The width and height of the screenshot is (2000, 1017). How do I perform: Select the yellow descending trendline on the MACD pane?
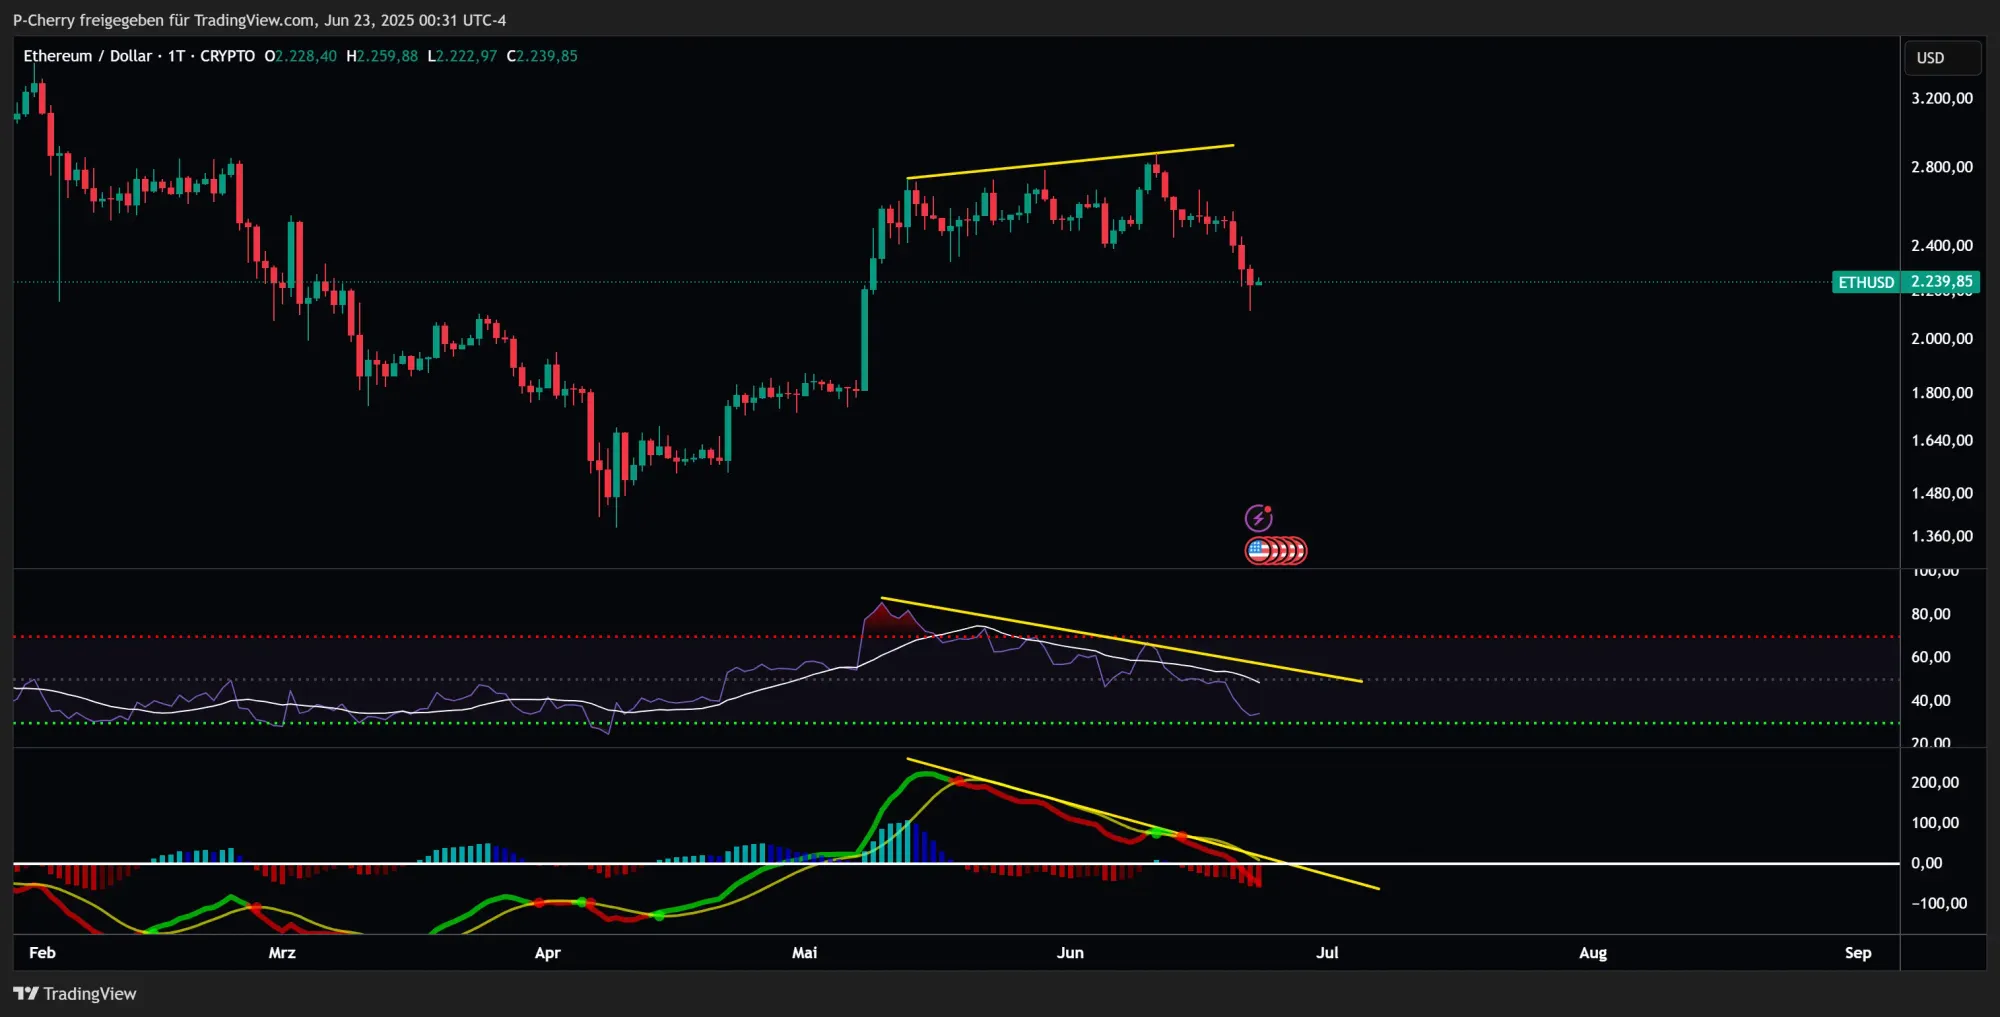[1143, 825]
